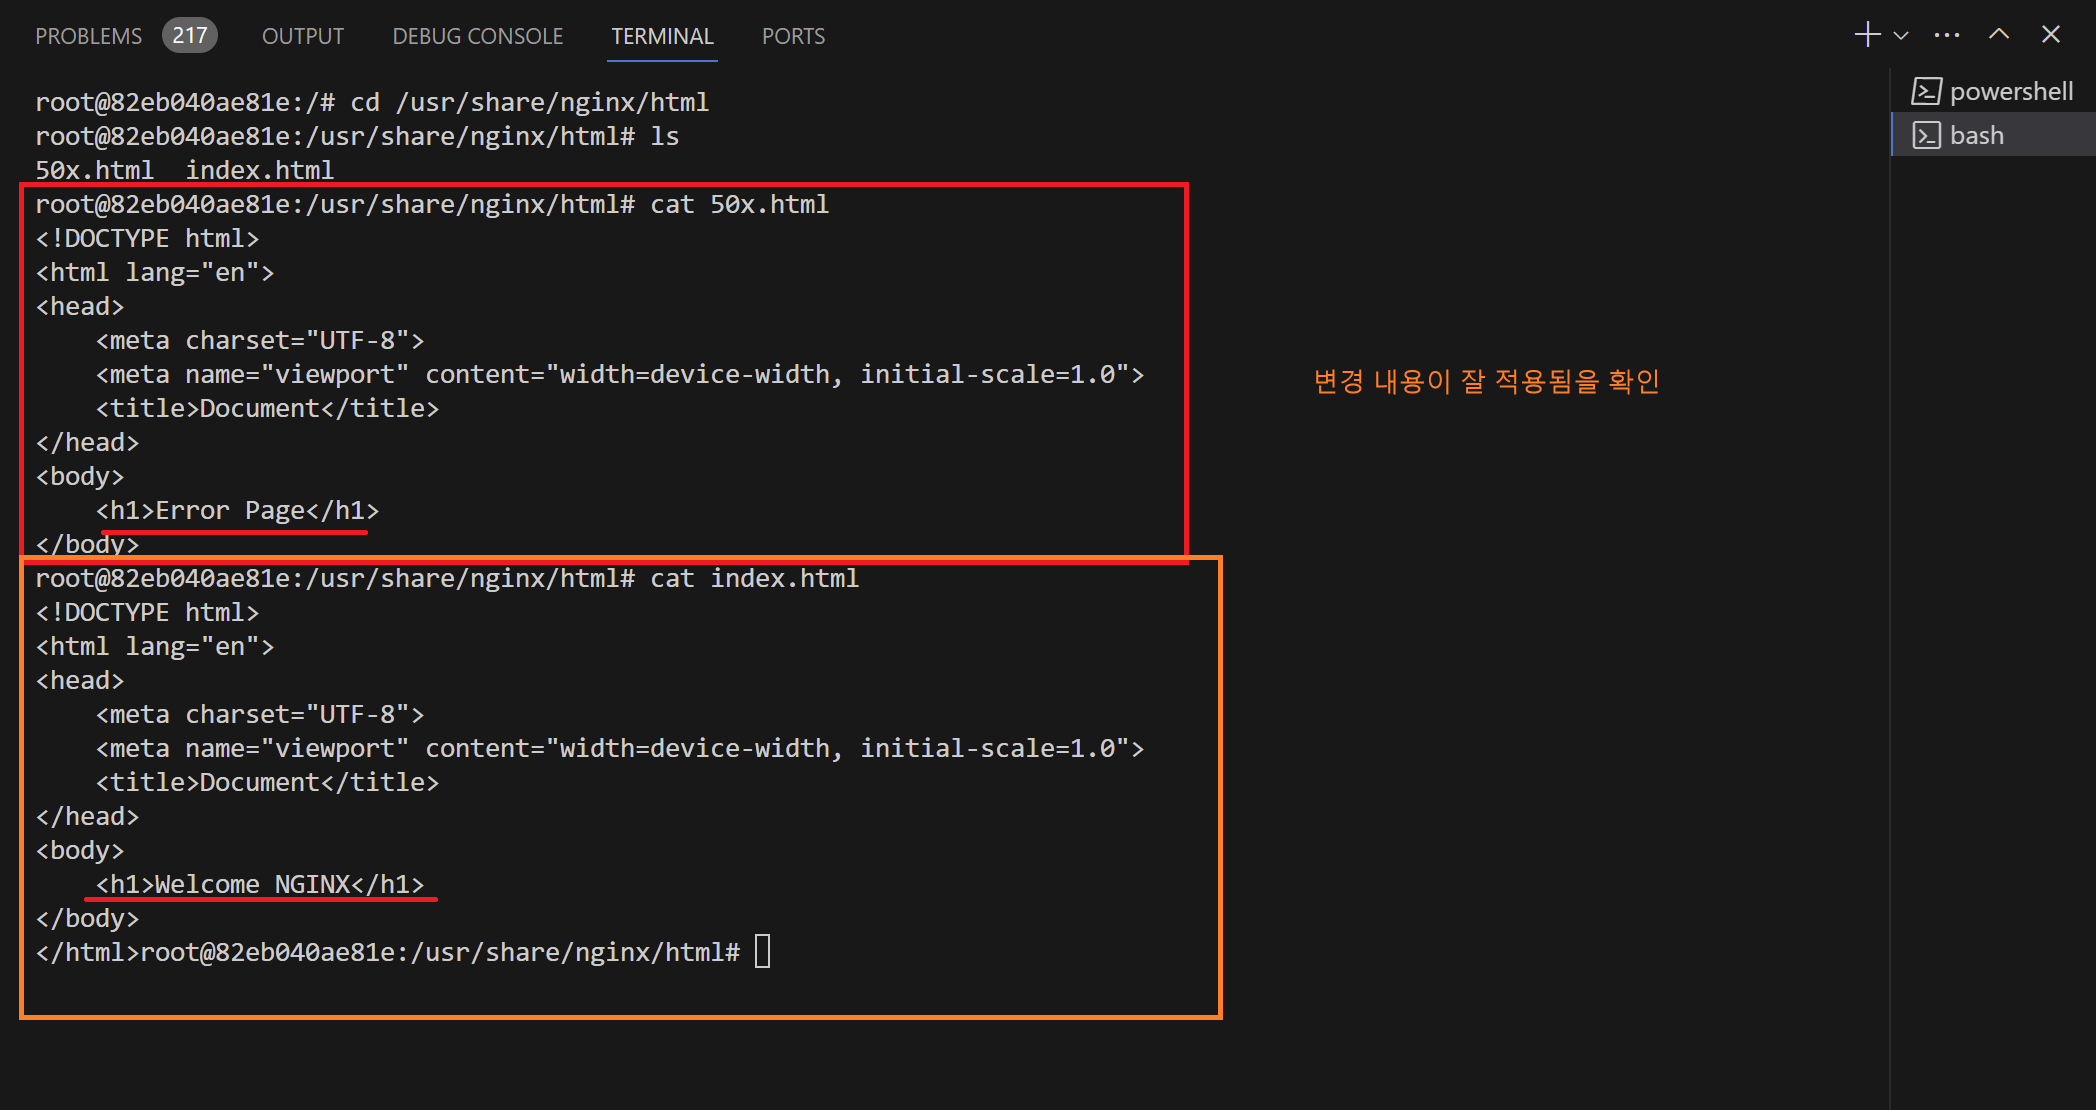This screenshot has width=2096, height=1110.
Task: Click the bash terminal icon
Action: tap(1926, 135)
